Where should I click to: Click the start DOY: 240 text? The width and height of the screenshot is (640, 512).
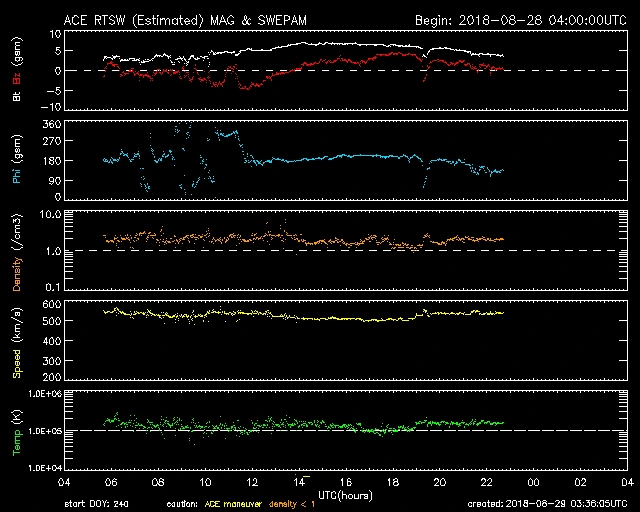coord(96,504)
